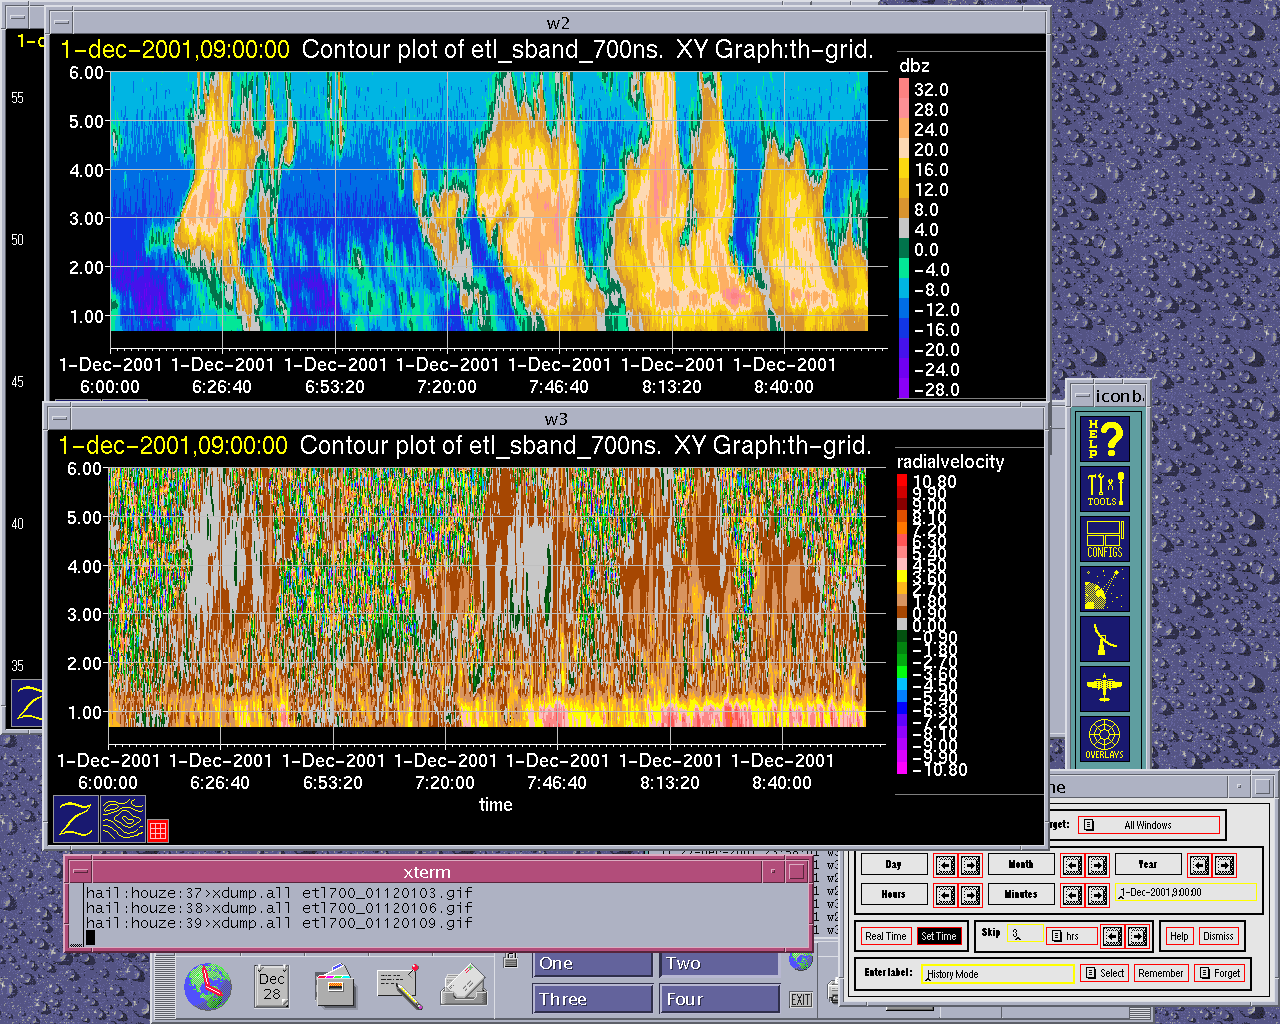The width and height of the screenshot is (1280, 1024).
Task: Open the Tools icon in the iconbar
Action: (1105, 489)
